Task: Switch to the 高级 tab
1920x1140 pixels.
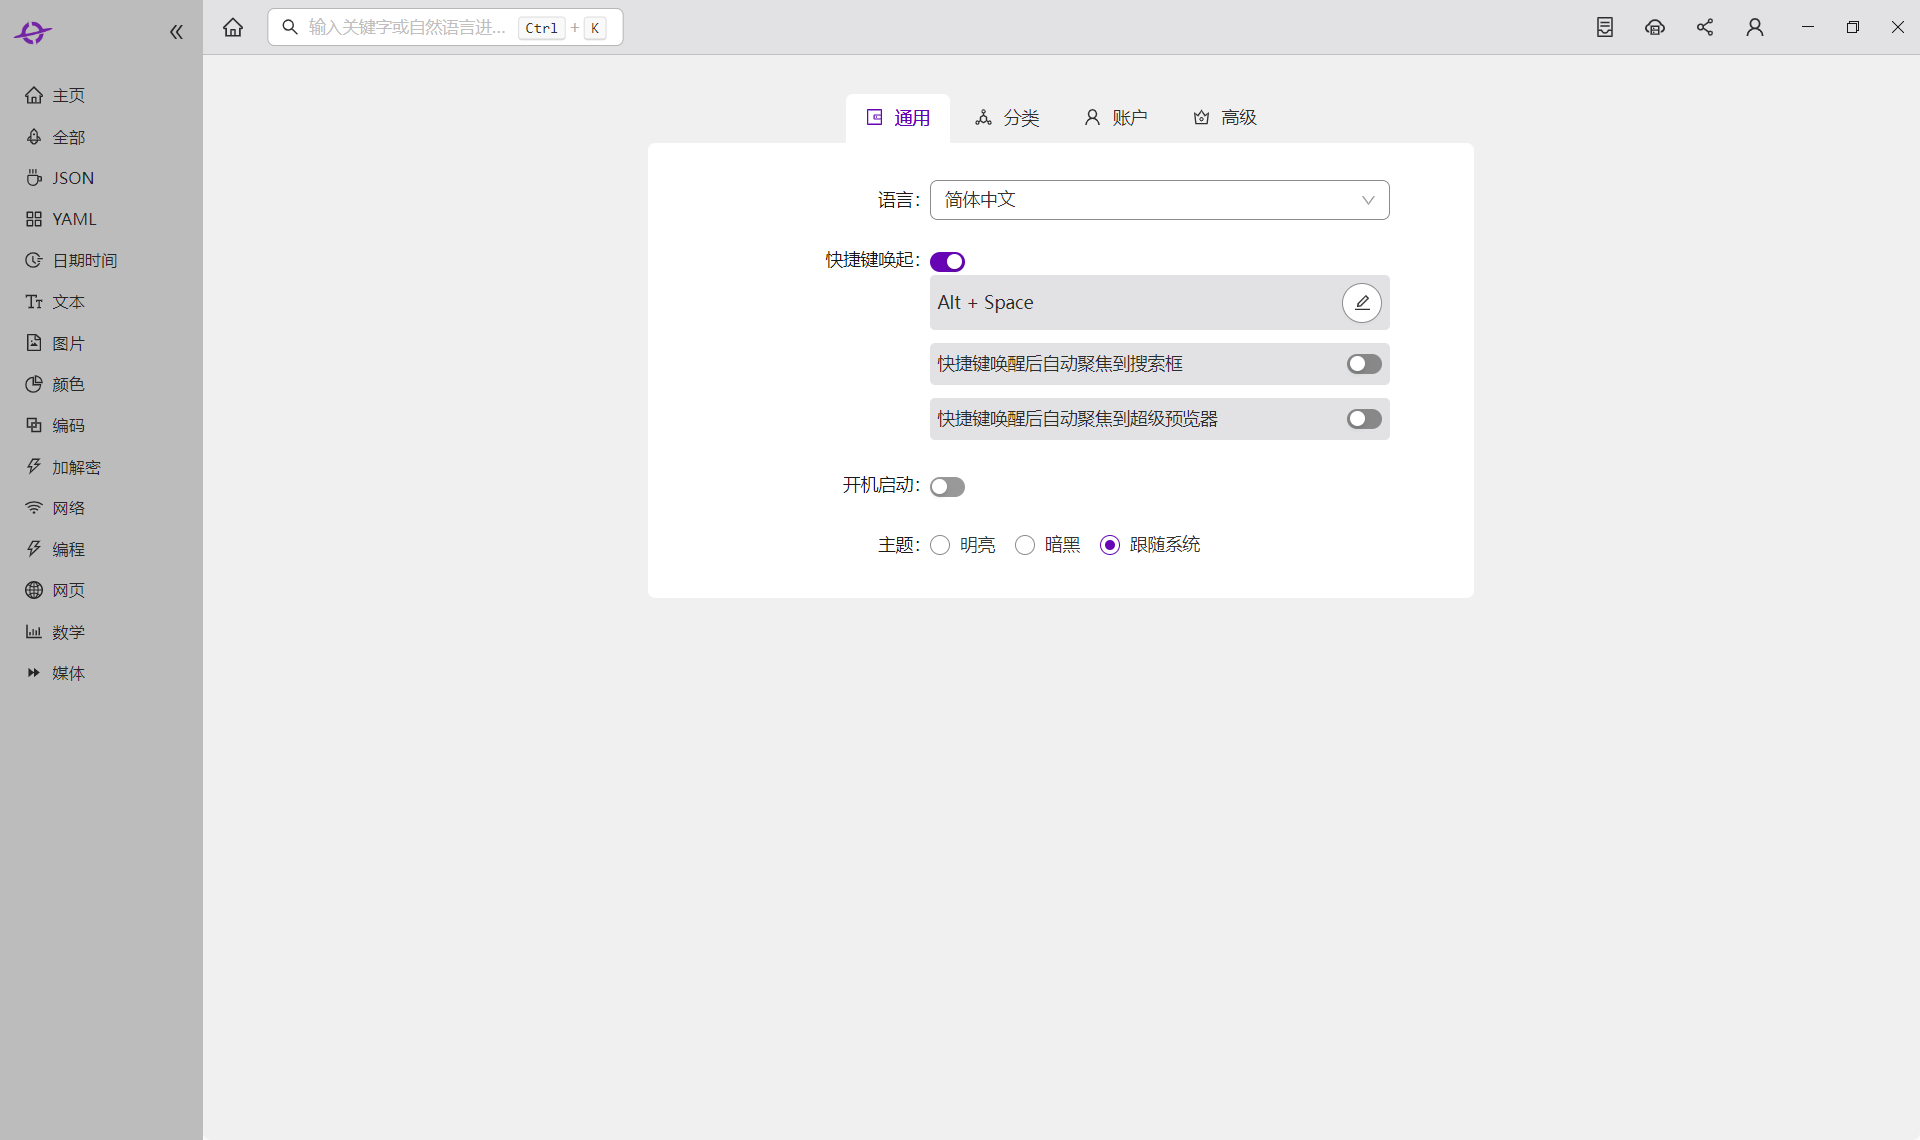Action: click(1225, 118)
